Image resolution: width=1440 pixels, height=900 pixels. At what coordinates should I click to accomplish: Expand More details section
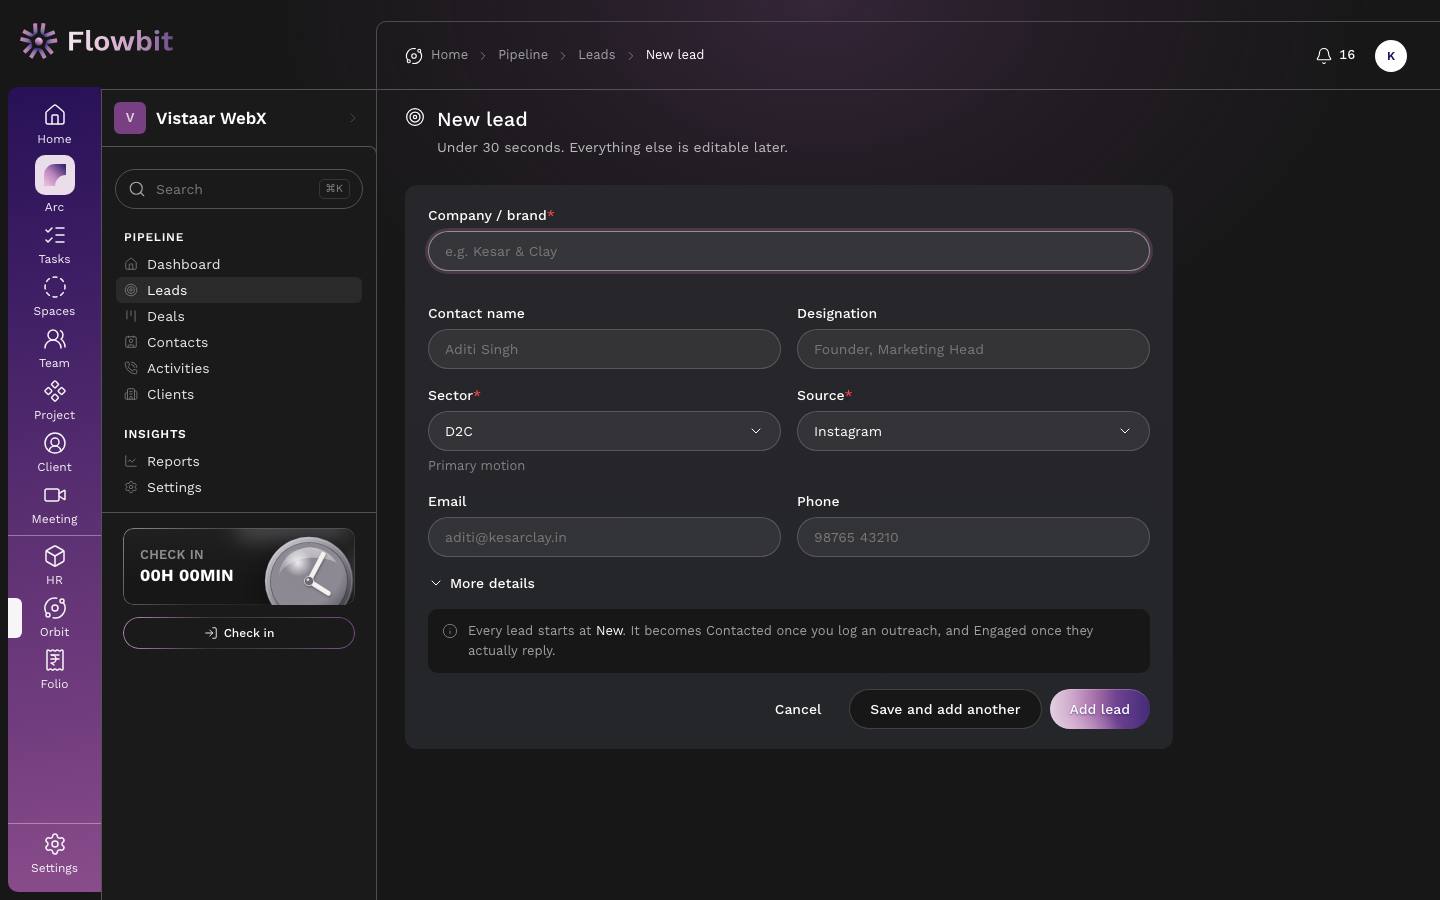click(x=482, y=583)
